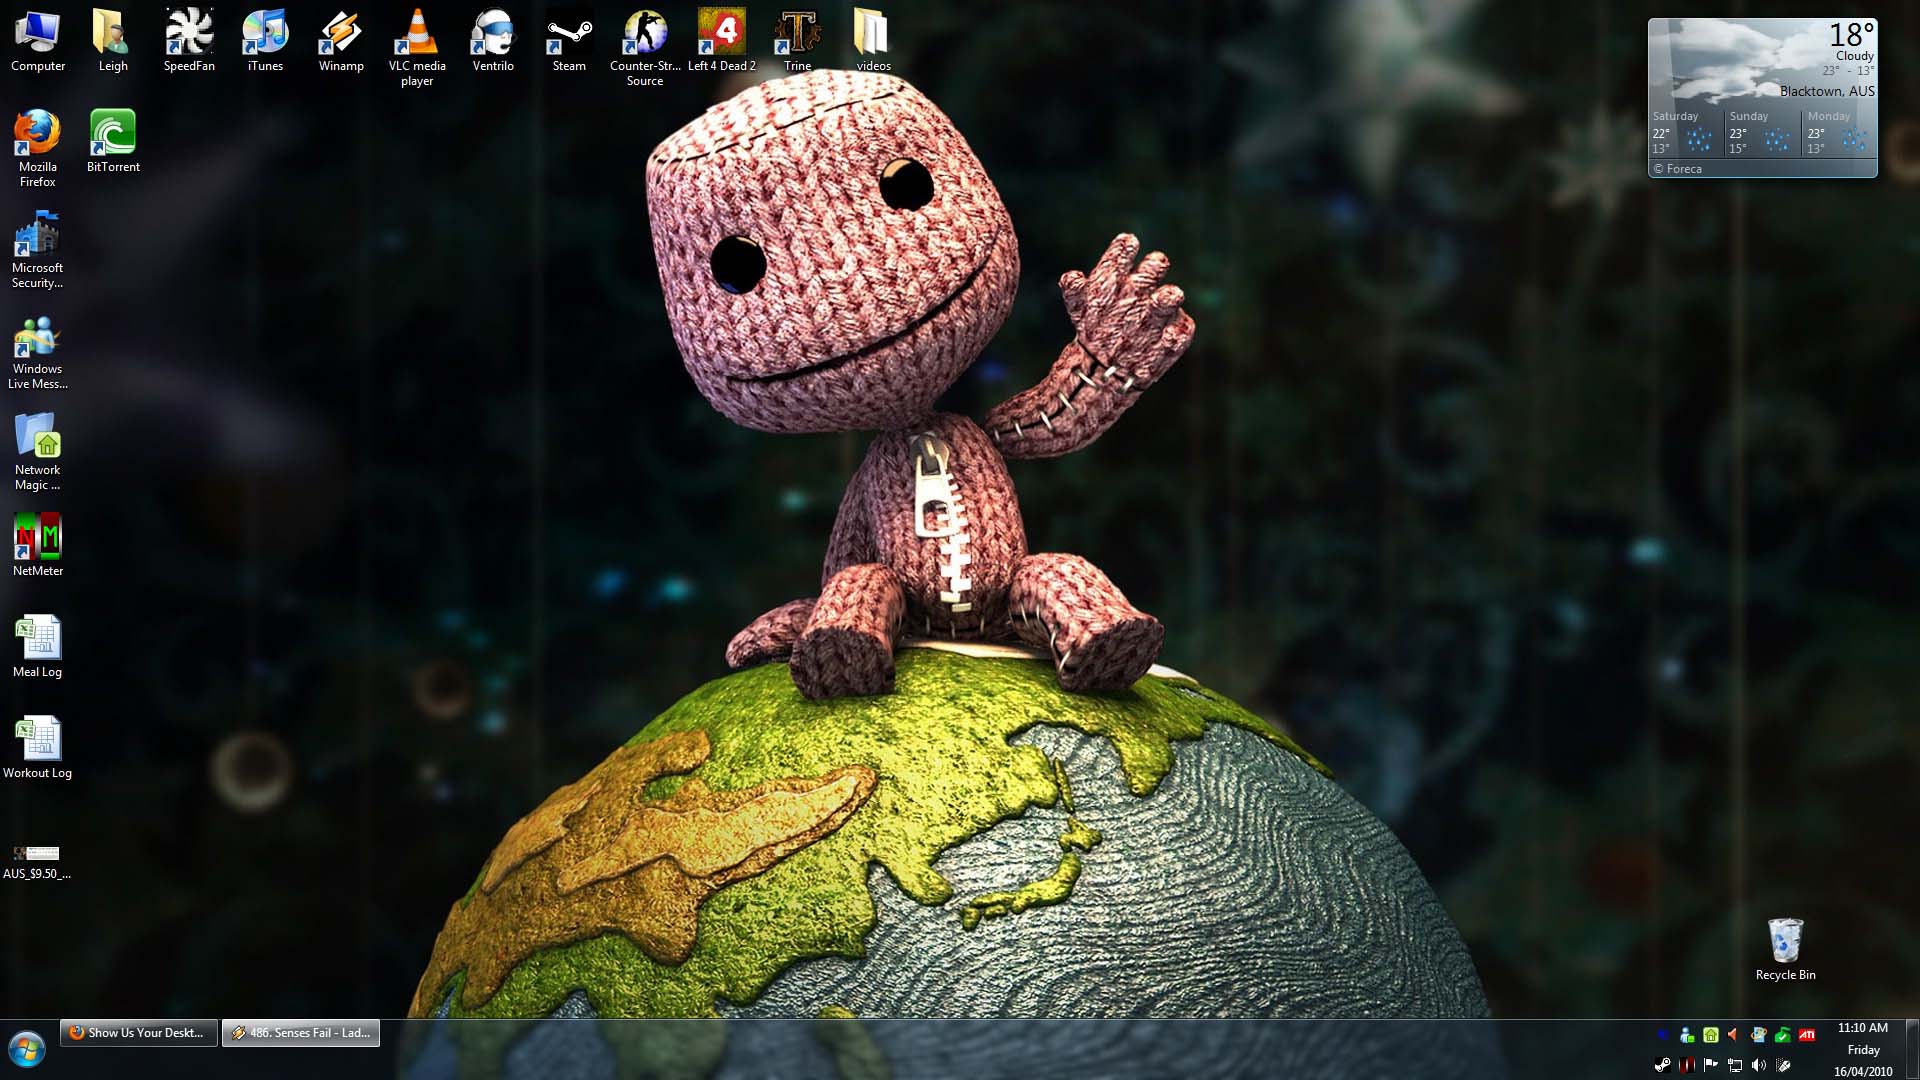The image size is (1920, 1080).
Task: Select the NetMeter desktop shortcut
Action: coord(38,545)
